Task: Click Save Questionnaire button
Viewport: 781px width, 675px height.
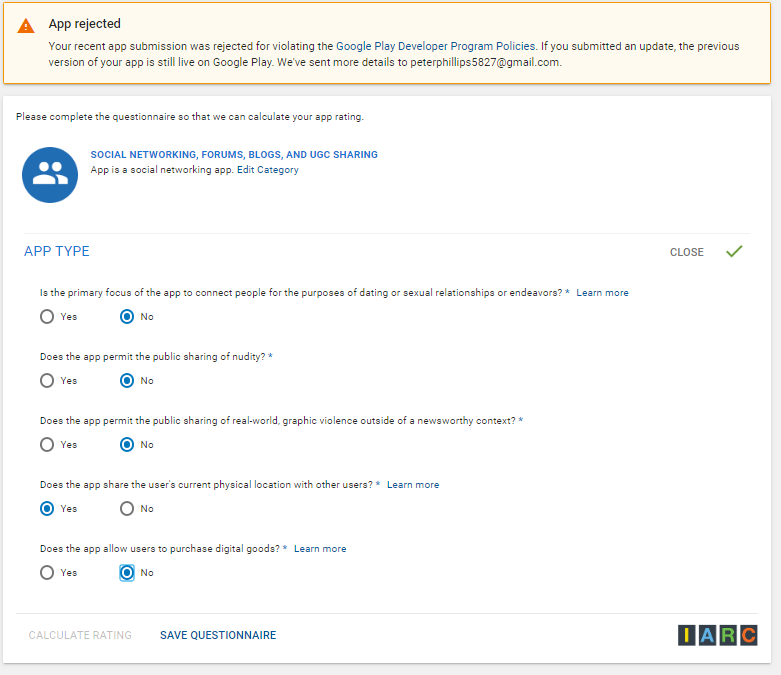Action: coord(218,635)
